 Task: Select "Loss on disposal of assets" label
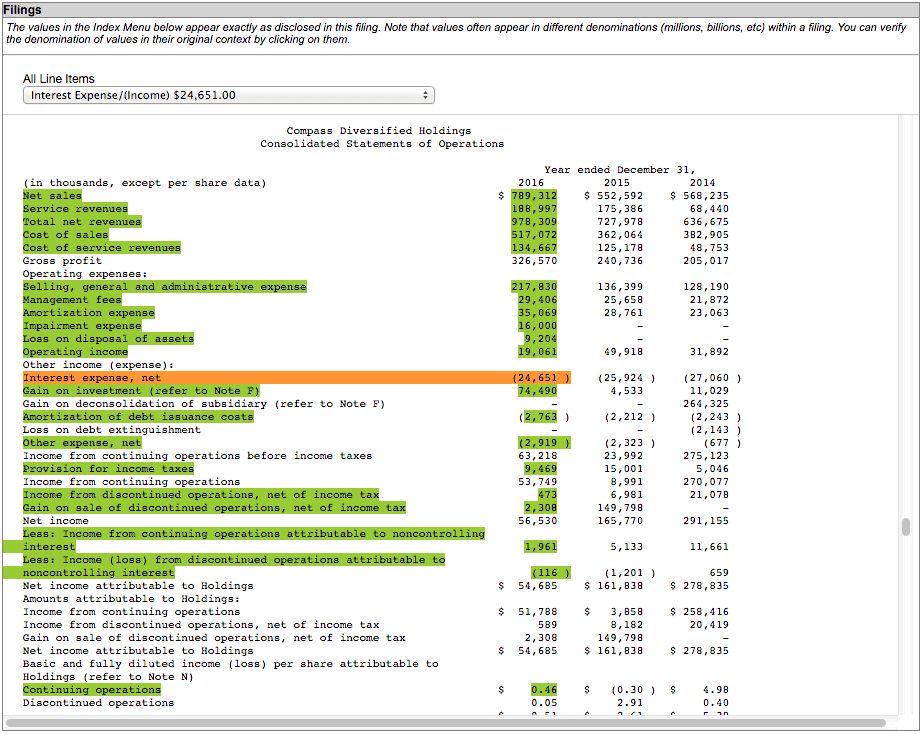pyautogui.click(x=108, y=338)
